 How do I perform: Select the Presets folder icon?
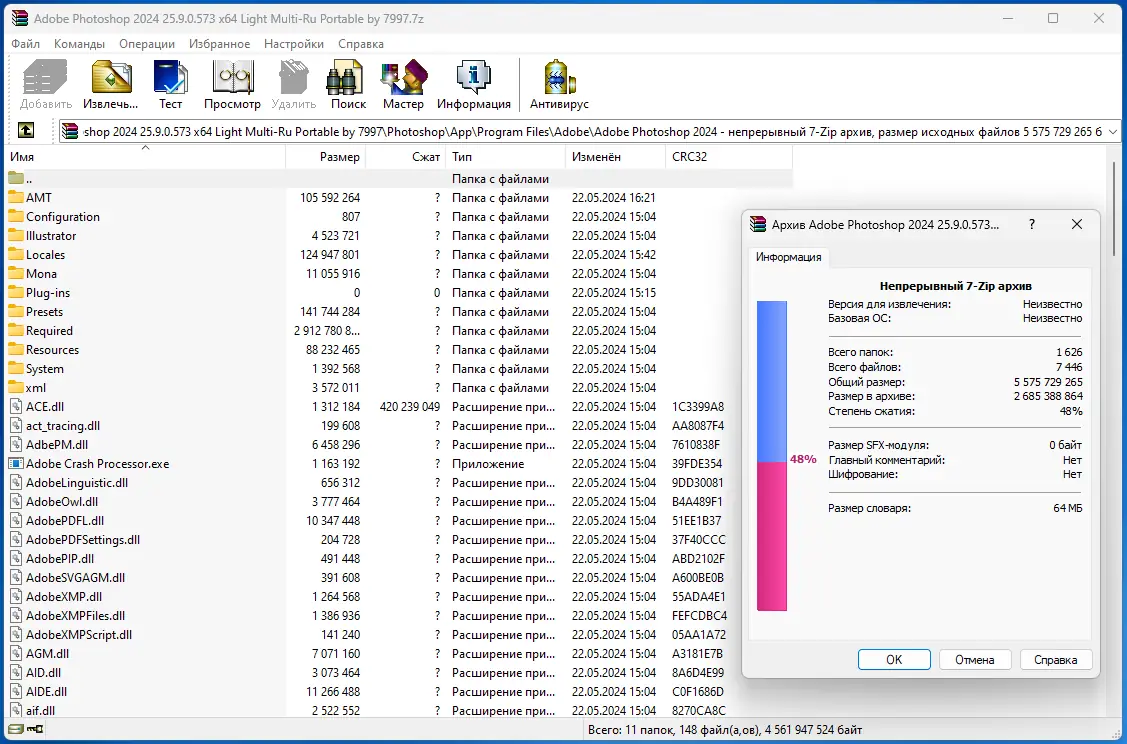pos(16,311)
